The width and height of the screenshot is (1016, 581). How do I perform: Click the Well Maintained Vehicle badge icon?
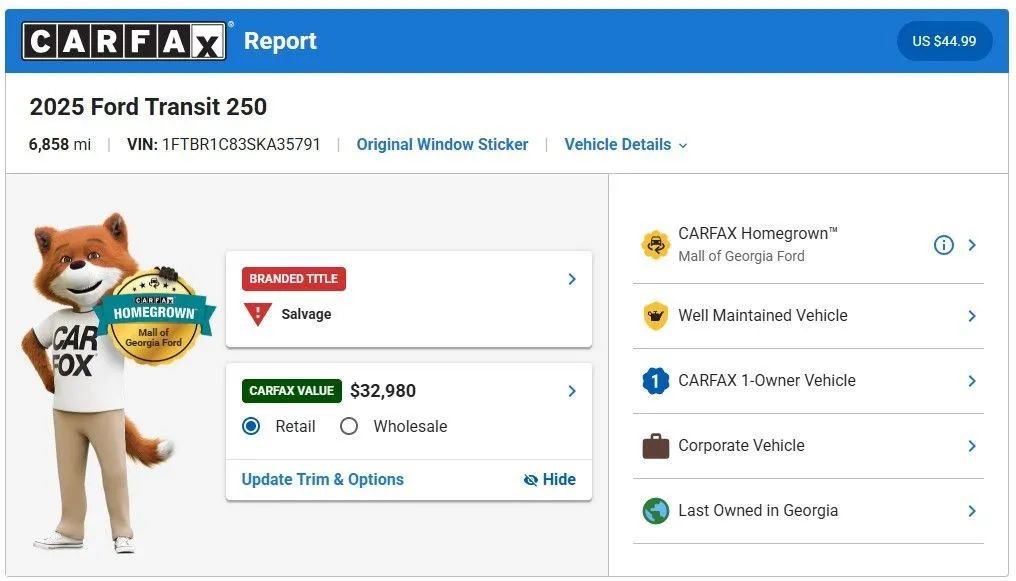[655, 316]
